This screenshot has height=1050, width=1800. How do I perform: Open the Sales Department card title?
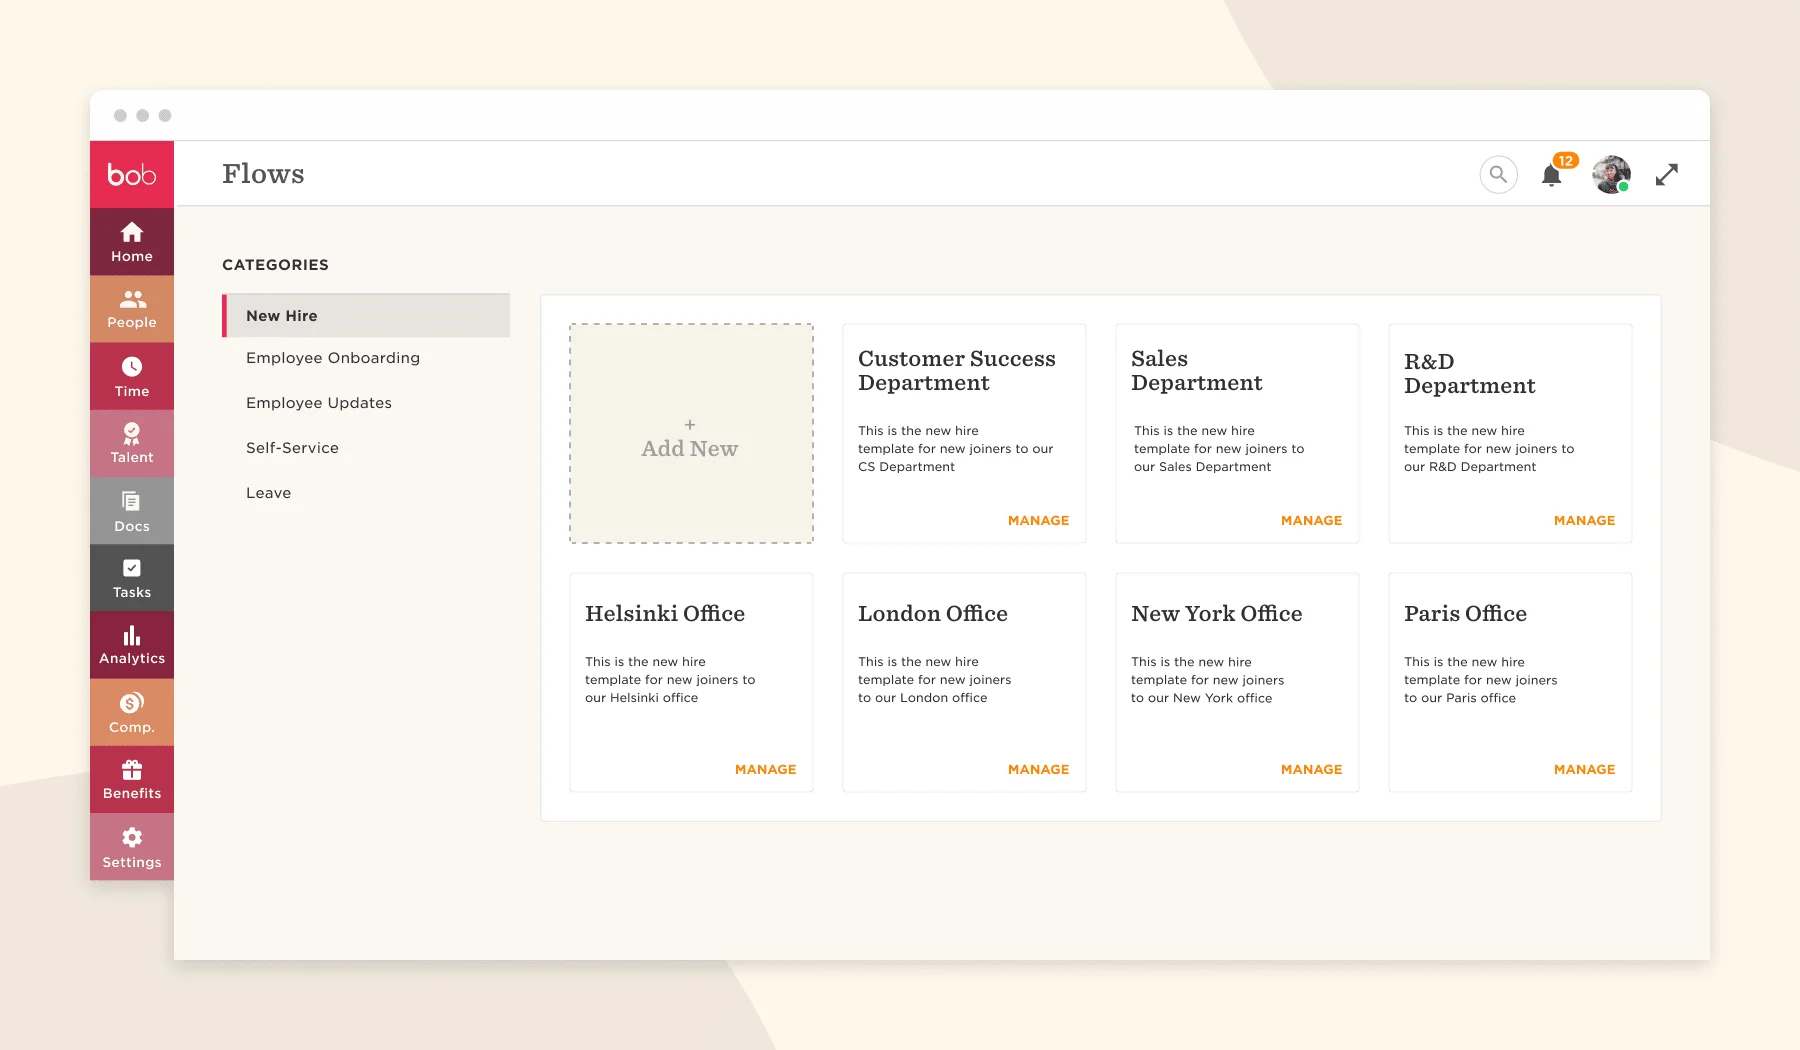[x=1197, y=371]
